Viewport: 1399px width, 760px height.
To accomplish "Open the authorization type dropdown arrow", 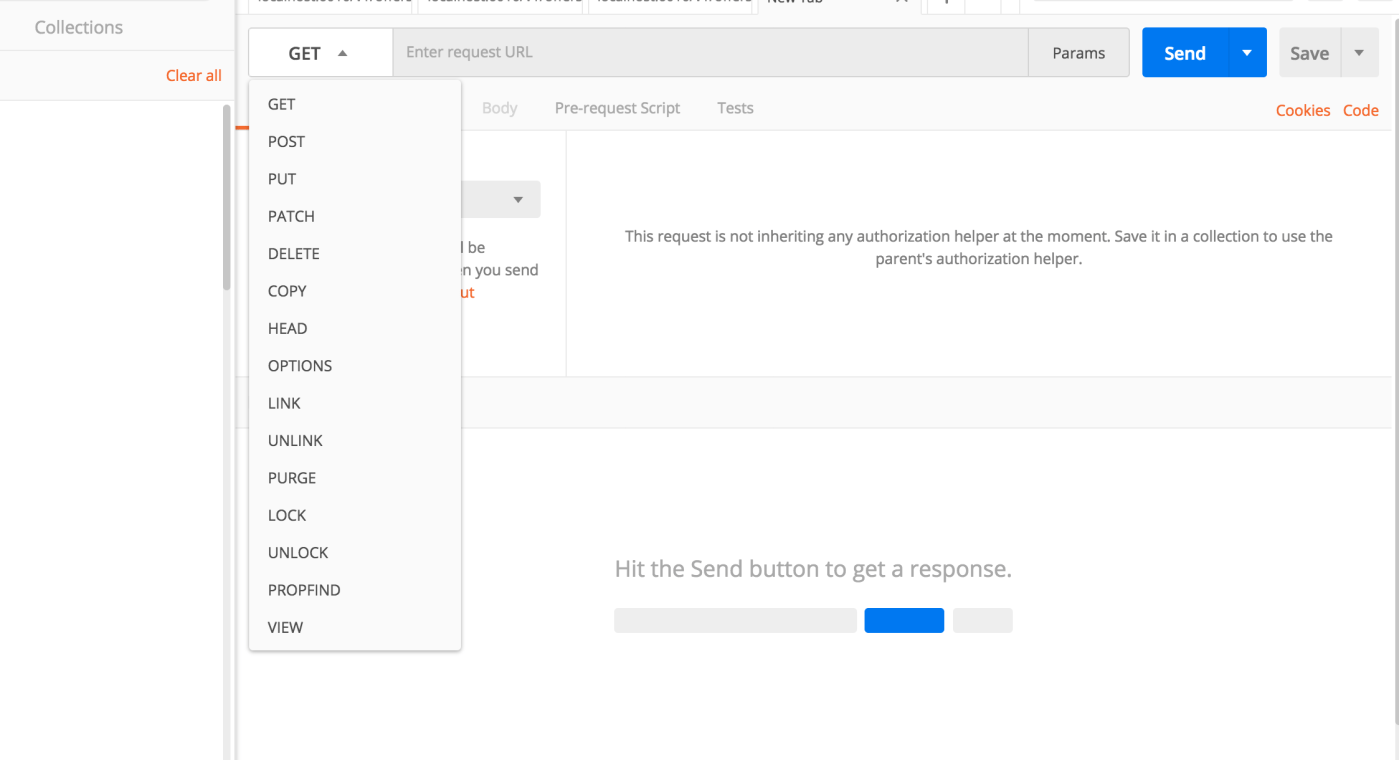I will (518, 200).
